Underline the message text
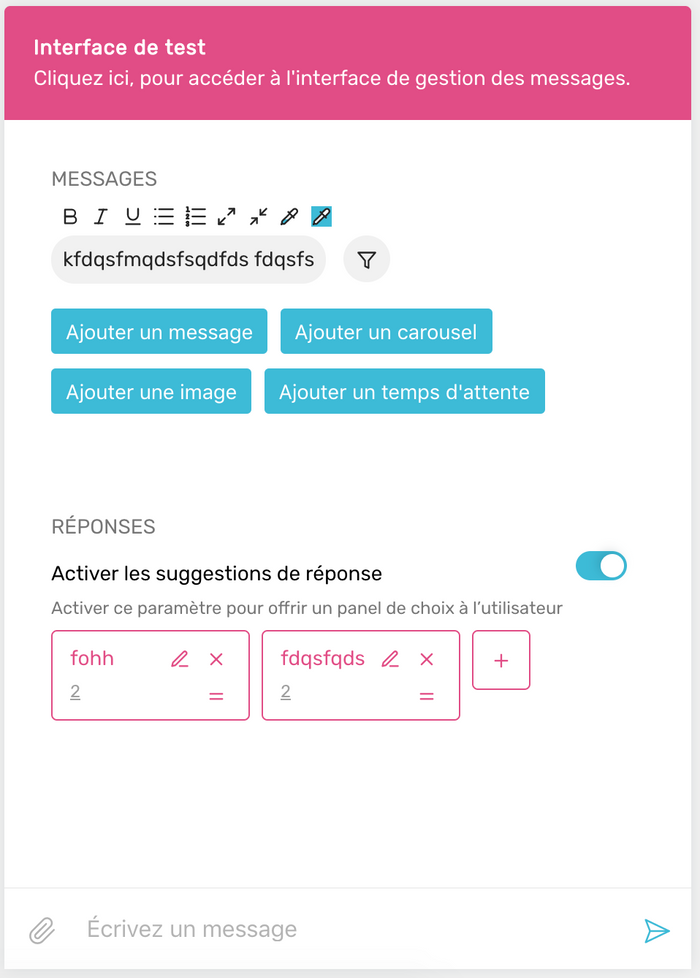The width and height of the screenshot is (700, 978). (x=132, y=216)
